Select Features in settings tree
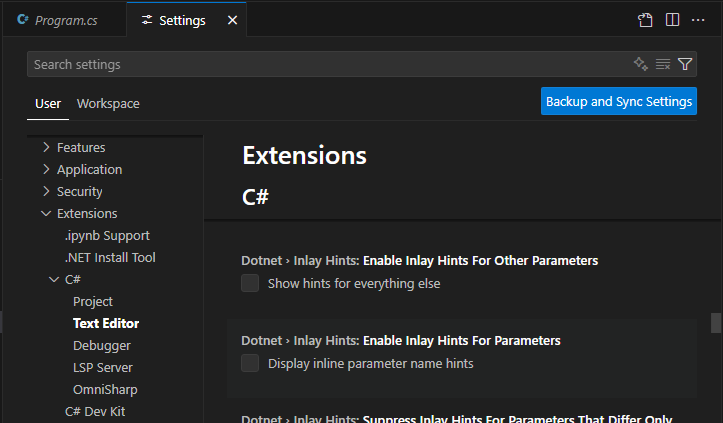 click(x=81, y=148)
